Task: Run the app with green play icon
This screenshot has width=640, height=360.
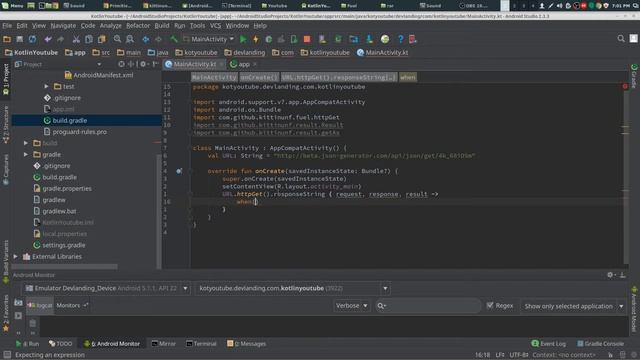Action: pos(243,39)
